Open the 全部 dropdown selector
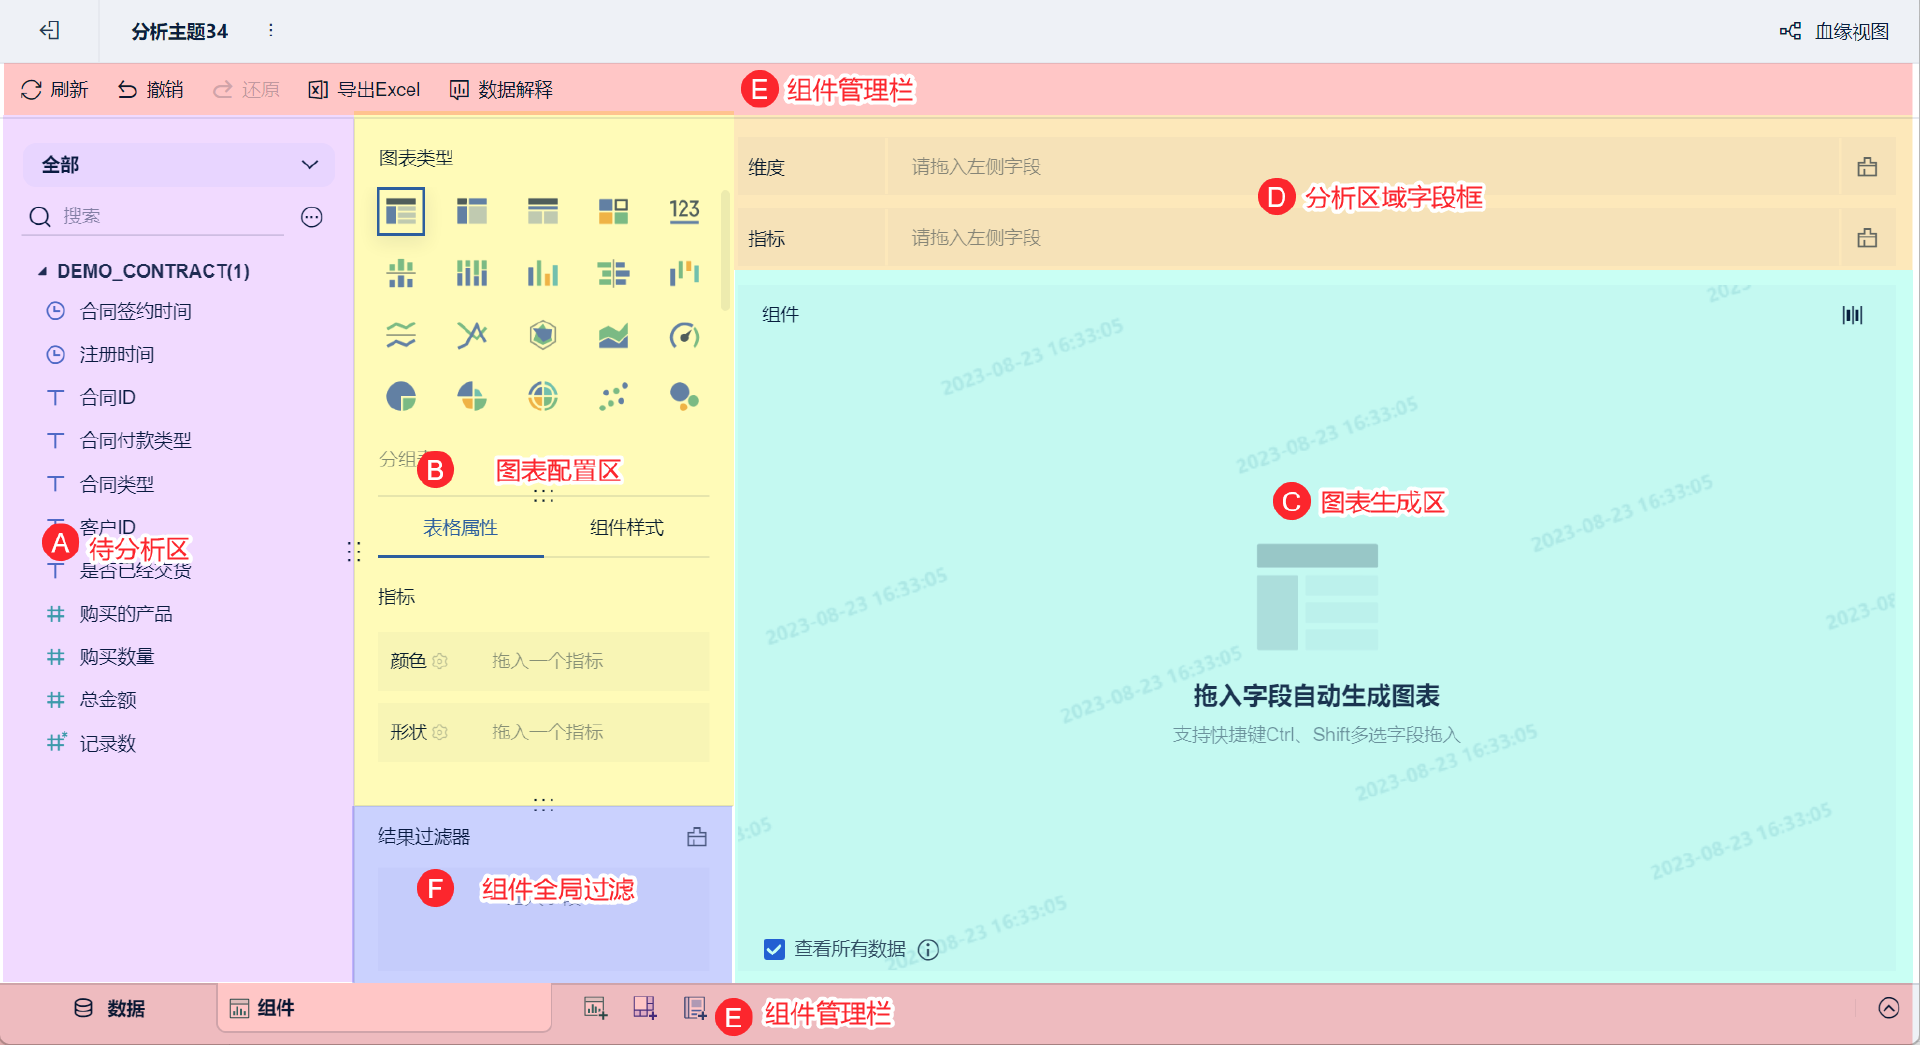 [179, 165]
